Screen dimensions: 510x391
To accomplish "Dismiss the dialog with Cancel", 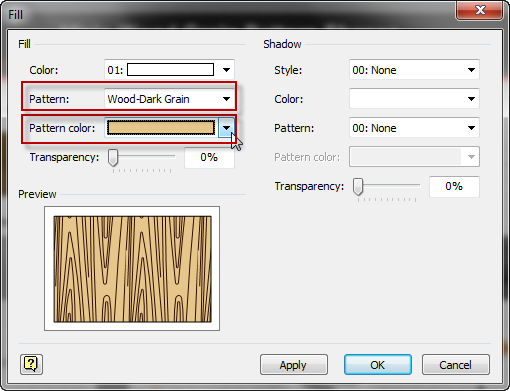I will coord(456,365).
